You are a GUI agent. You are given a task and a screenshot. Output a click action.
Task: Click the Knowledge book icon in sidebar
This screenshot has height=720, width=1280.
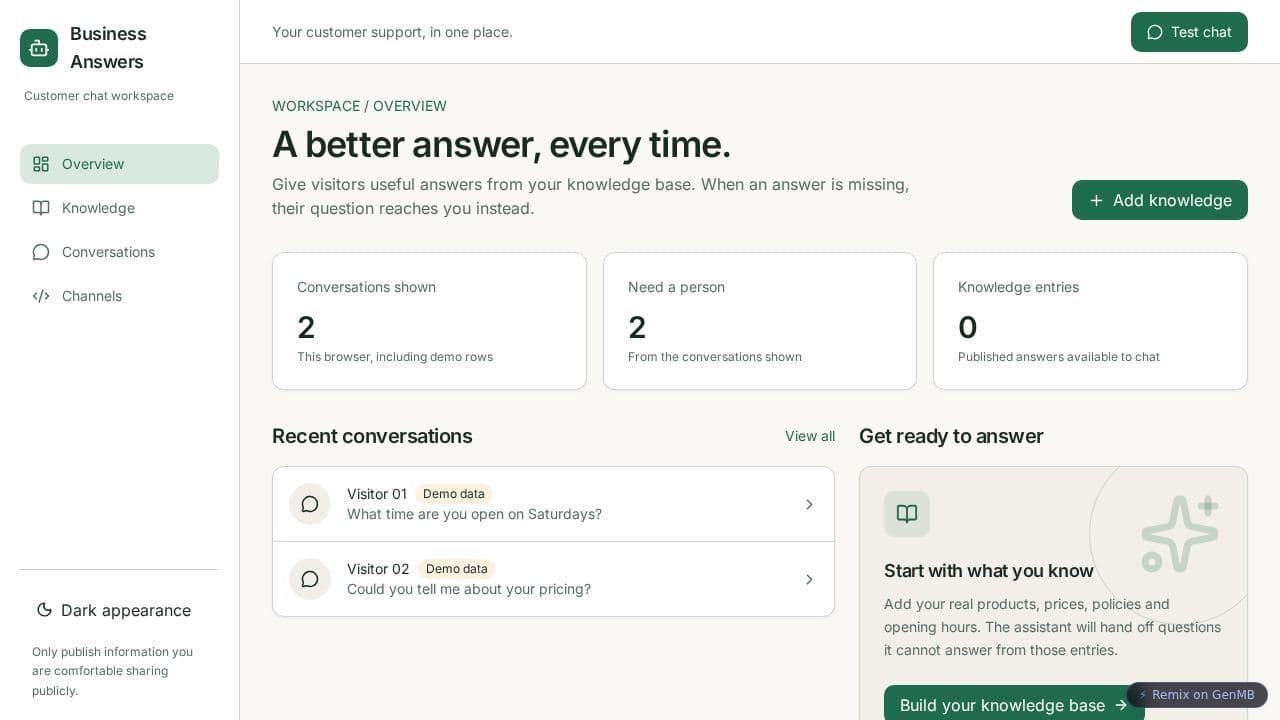pyautogui.click(x=41, y=208)
